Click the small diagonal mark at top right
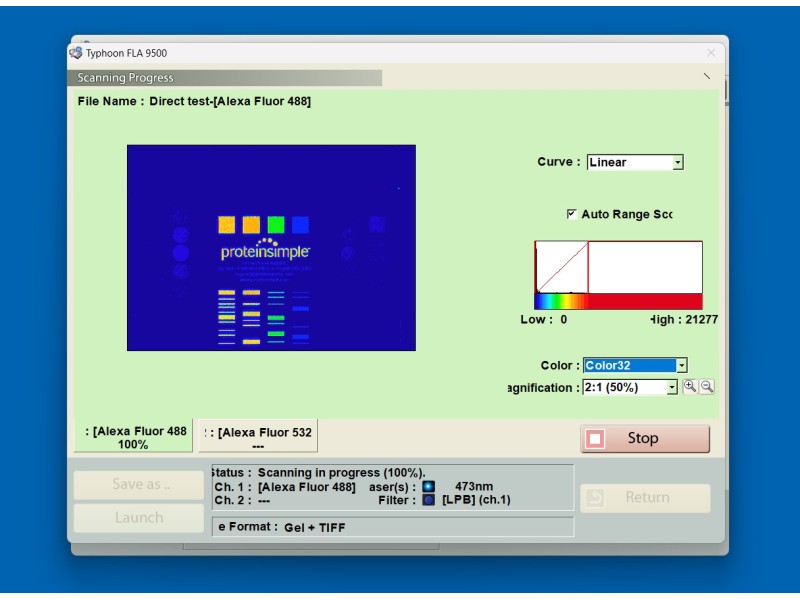This screenshot has height=600, width=800. point(707,76)
